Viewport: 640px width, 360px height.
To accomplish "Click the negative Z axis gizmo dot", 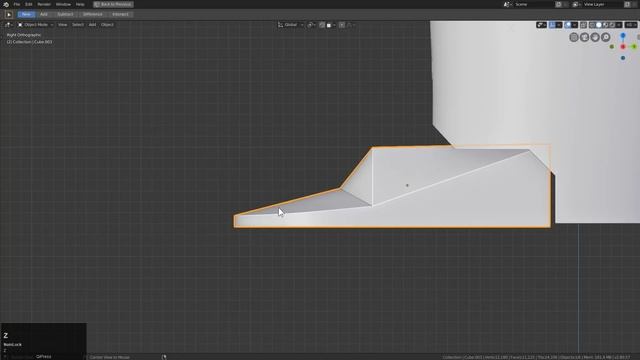I will (623, 58).
